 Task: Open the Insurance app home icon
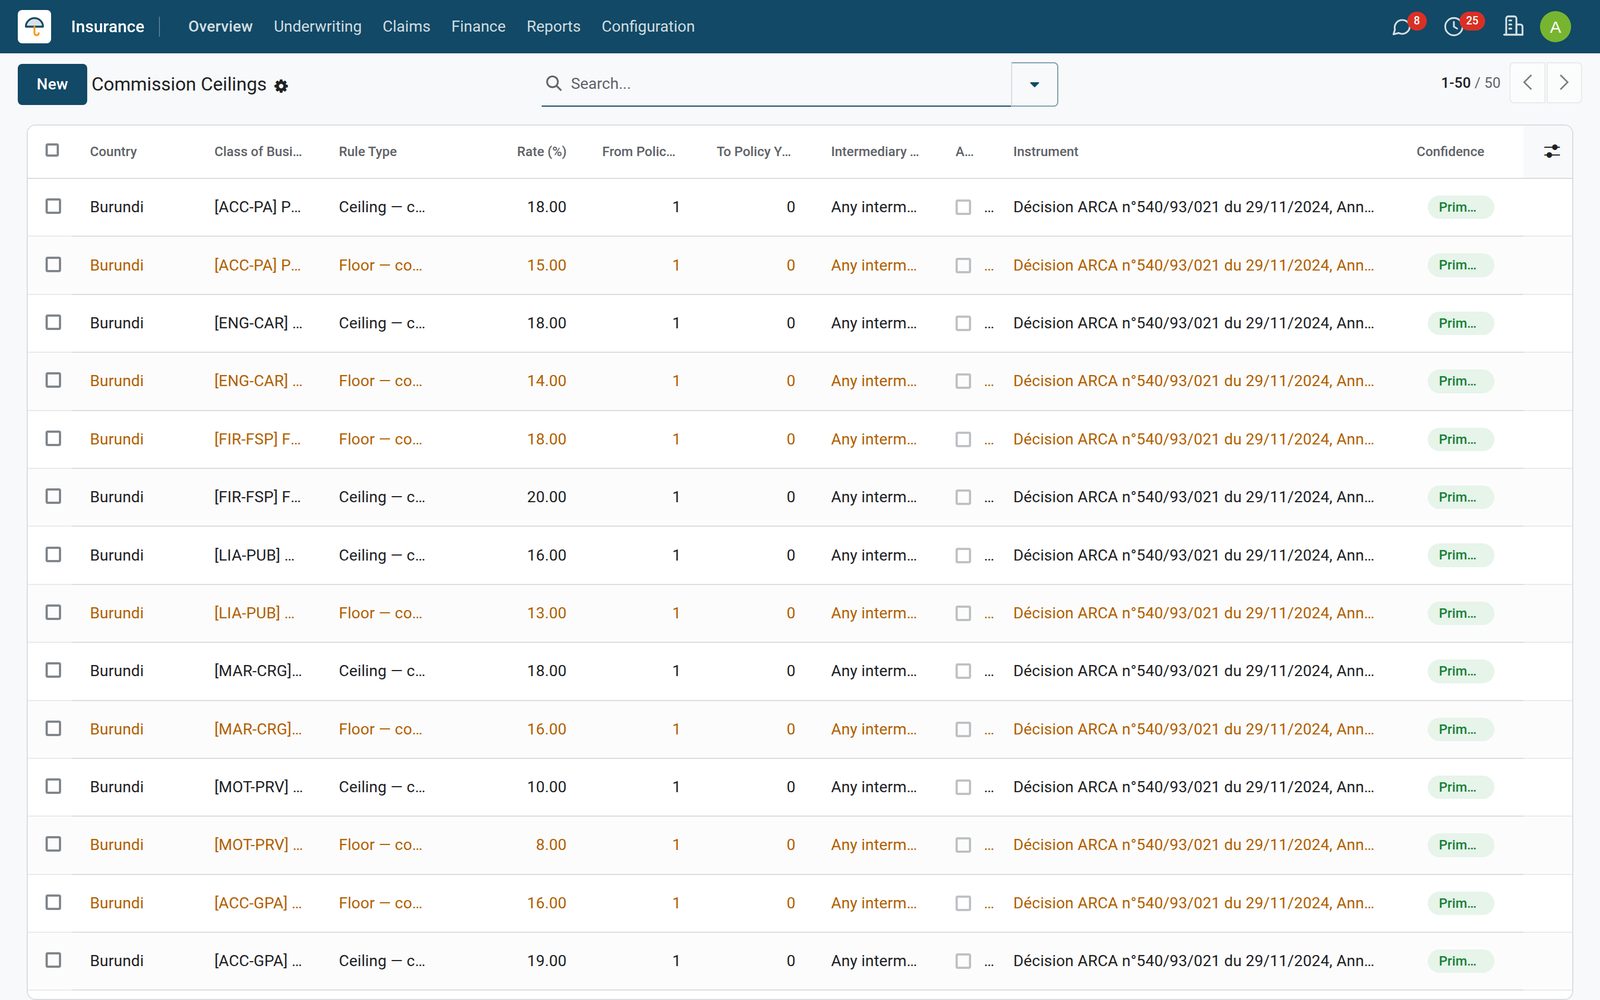[34, 26]
